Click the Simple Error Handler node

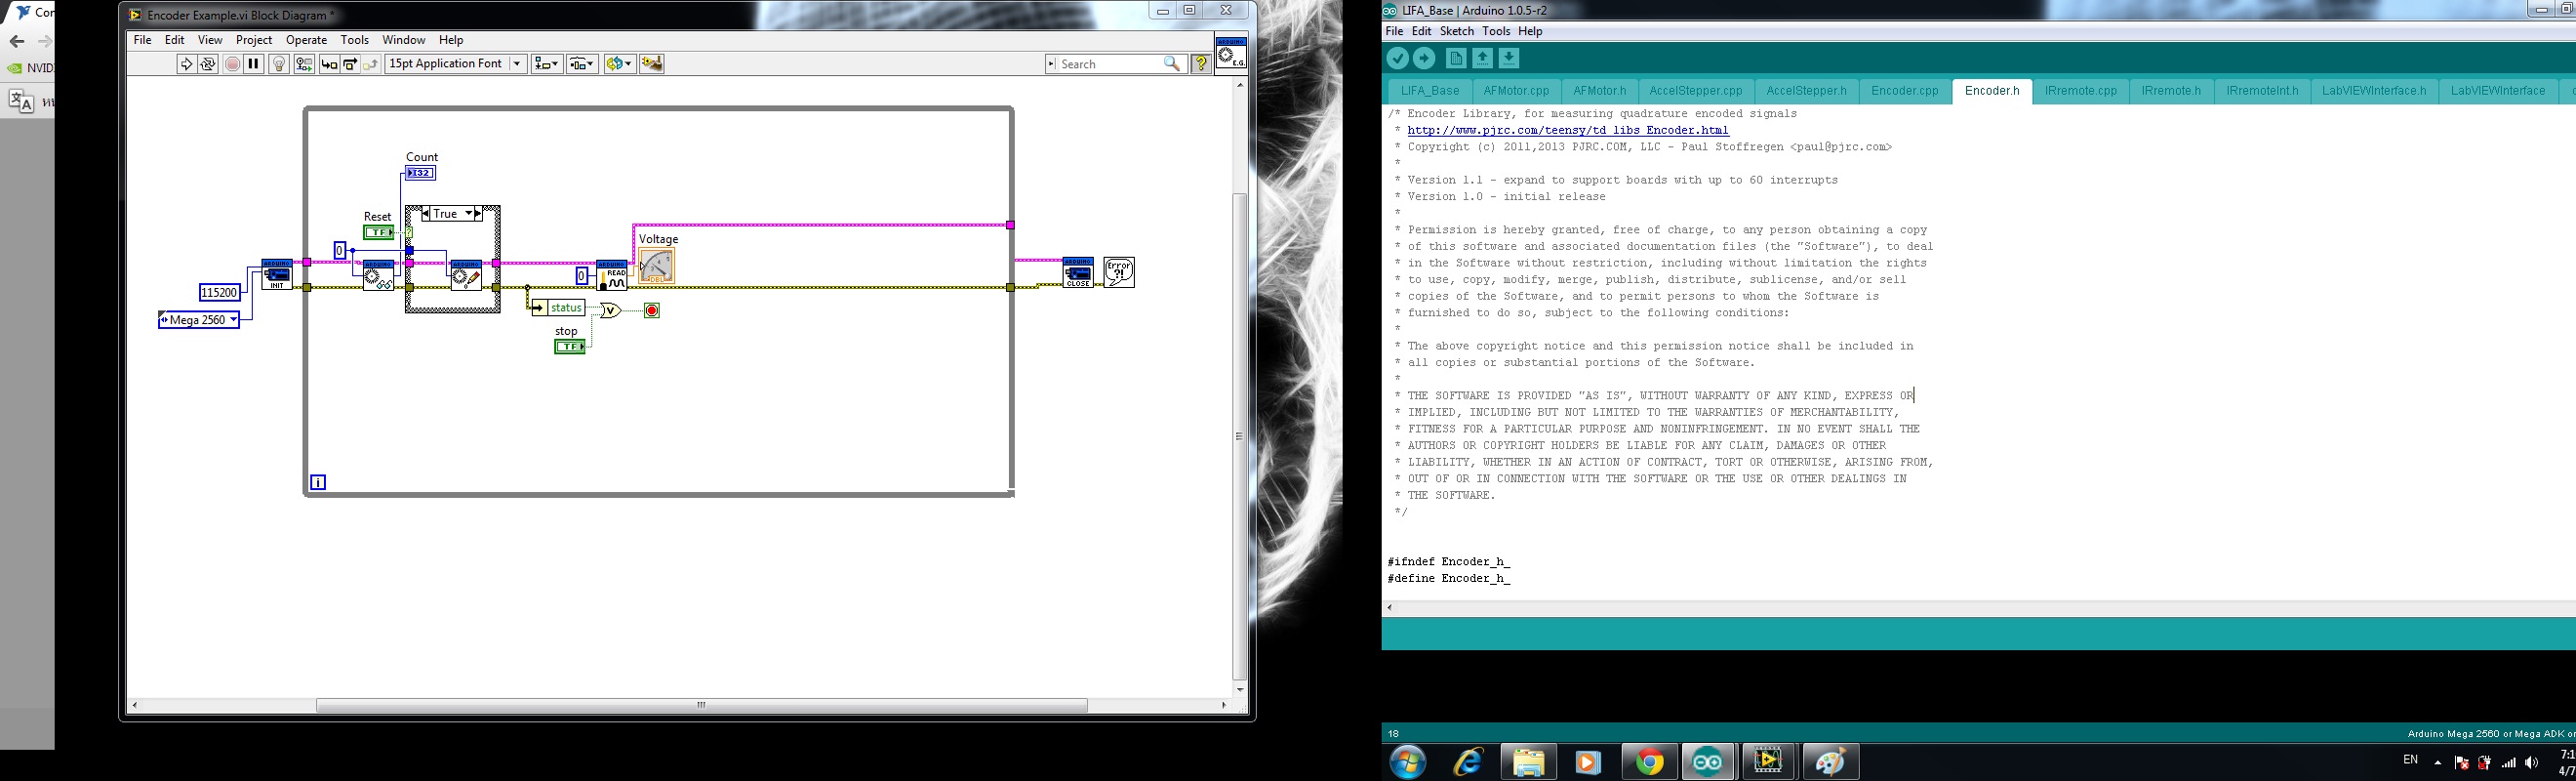tap(1119, 273)
